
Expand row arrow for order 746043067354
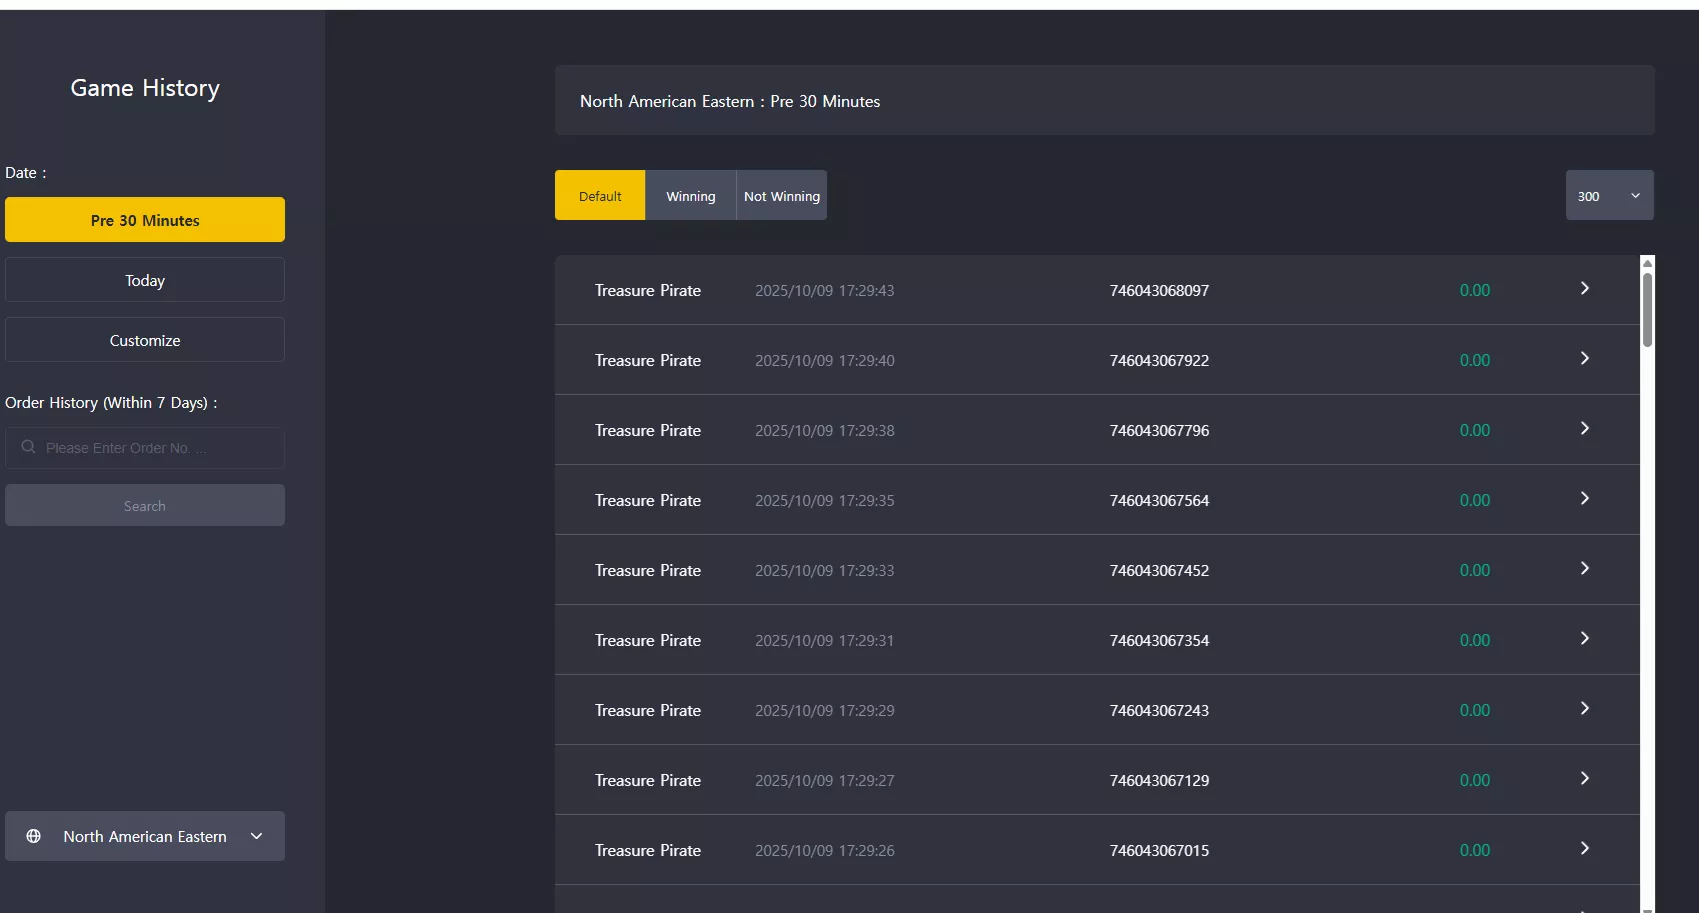[x=1585, y=638]
